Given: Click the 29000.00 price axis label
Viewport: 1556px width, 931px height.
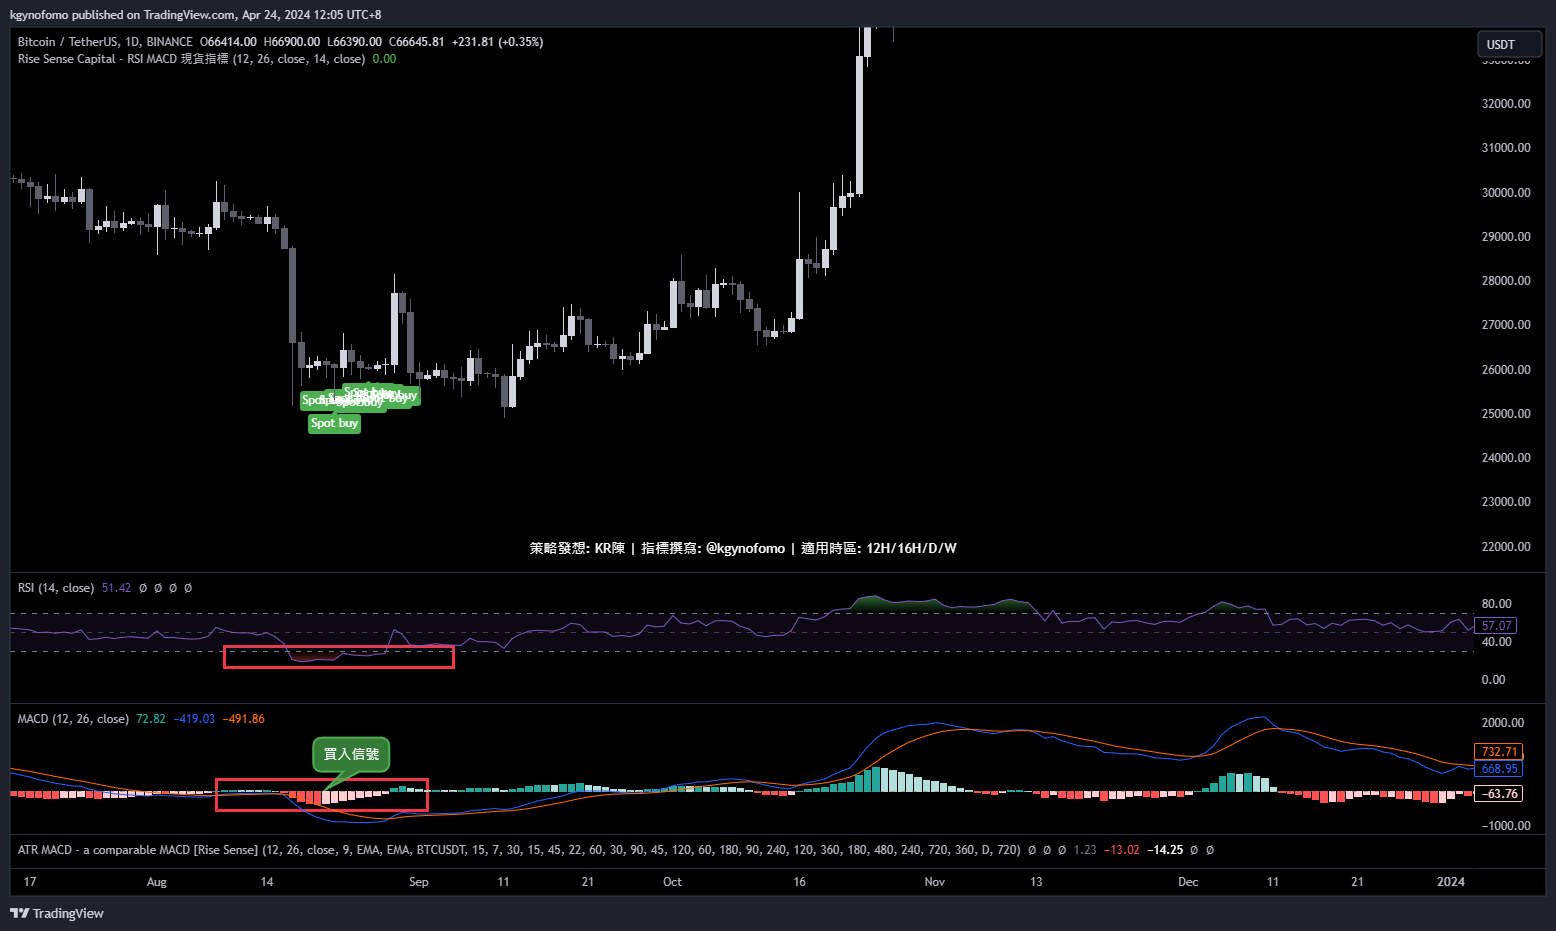Looking at the screenshot, I should point(1506,237).
